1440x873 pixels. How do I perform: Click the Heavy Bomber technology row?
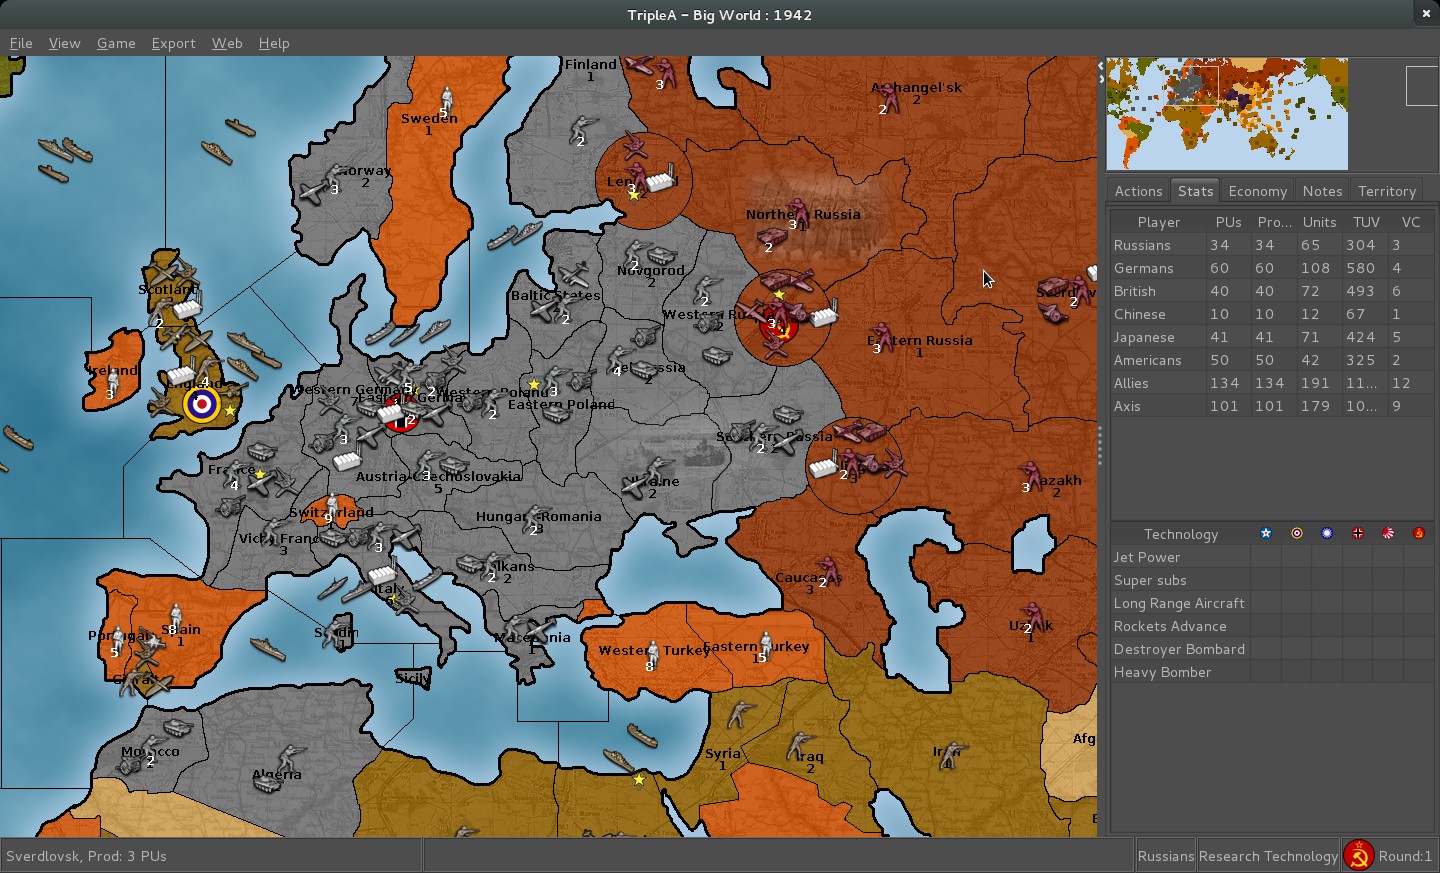[x=1272, y=672]
